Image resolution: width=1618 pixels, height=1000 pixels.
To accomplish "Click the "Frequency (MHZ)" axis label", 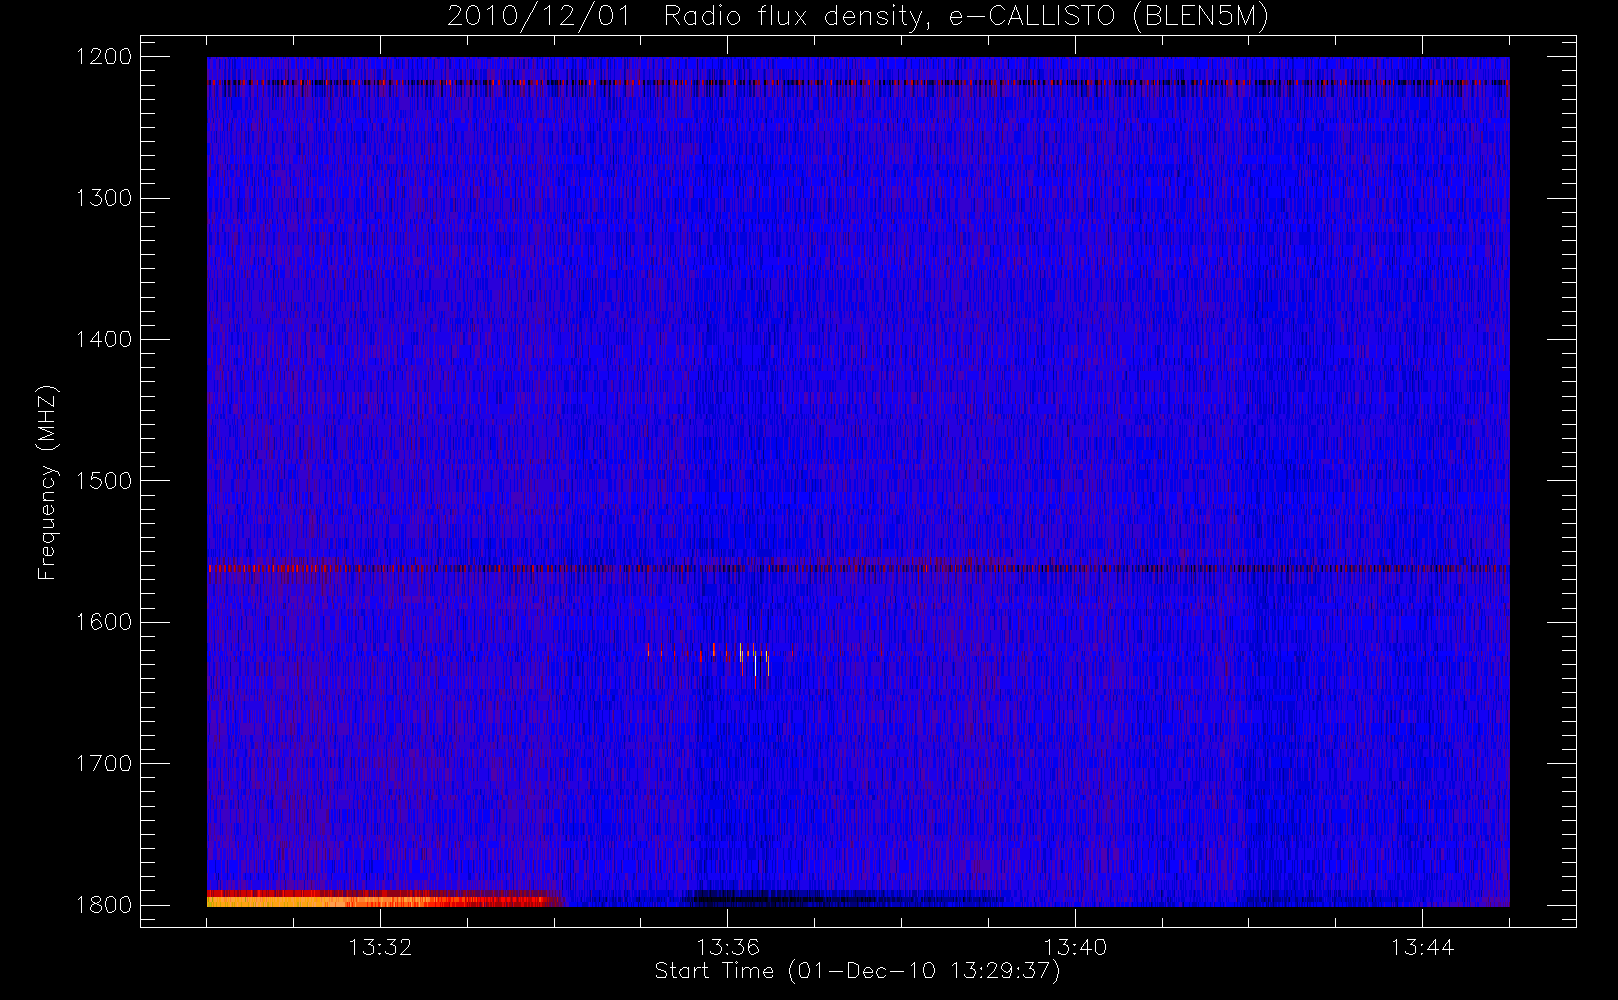I will [x=47, y=482].
